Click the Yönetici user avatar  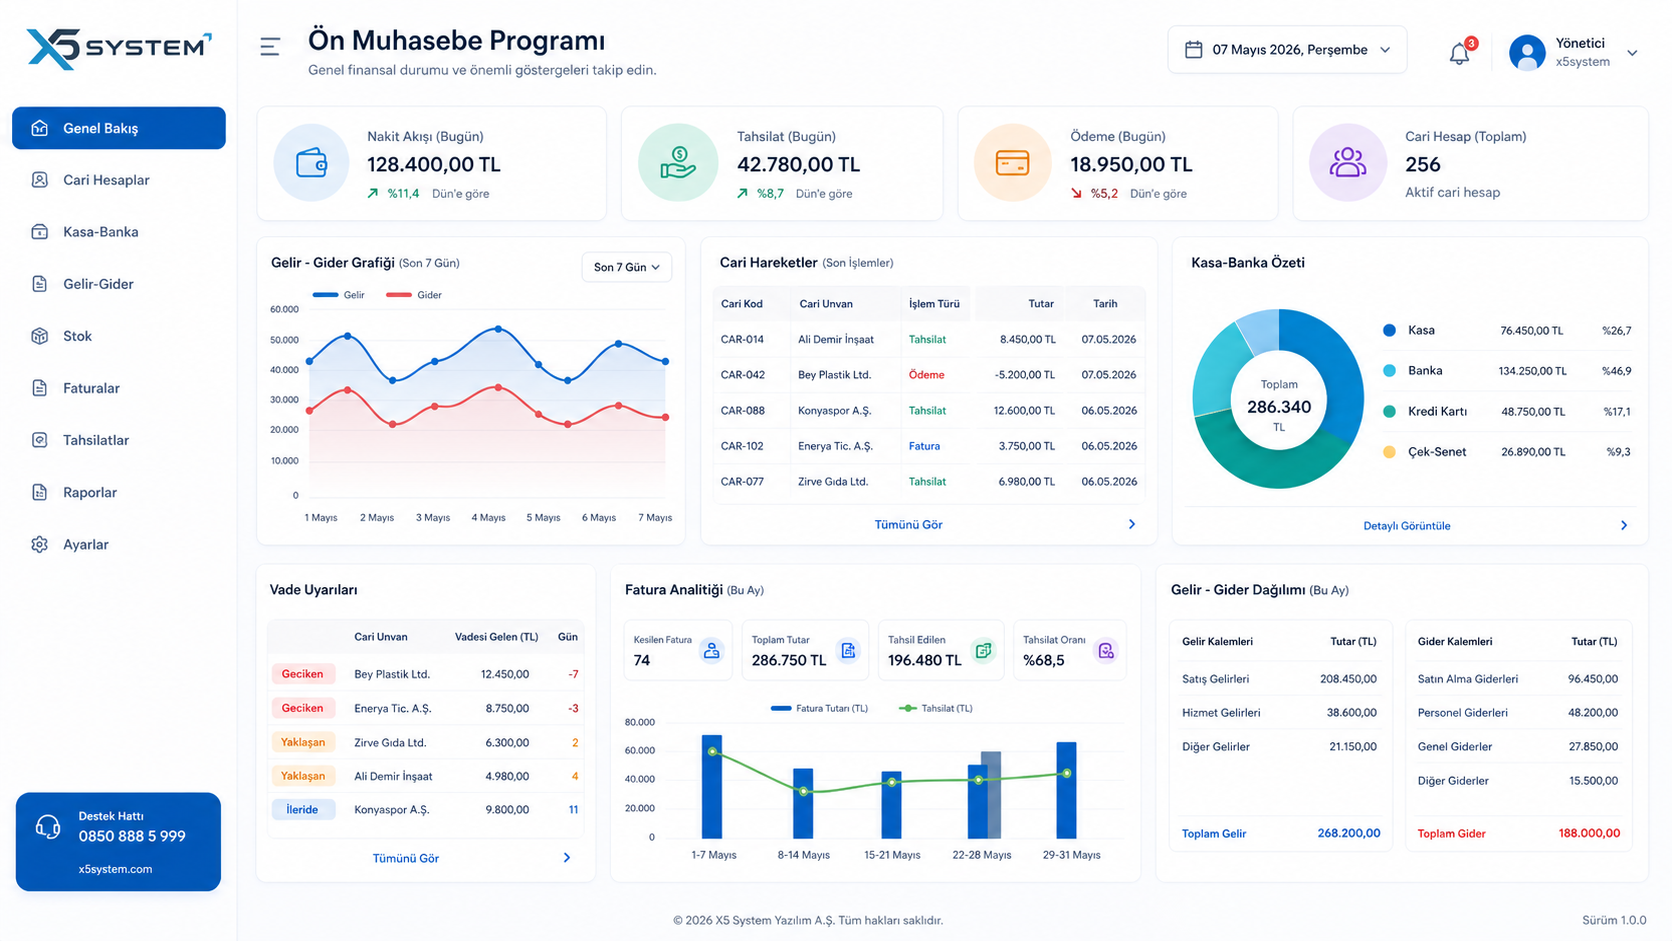[1527, 52]
